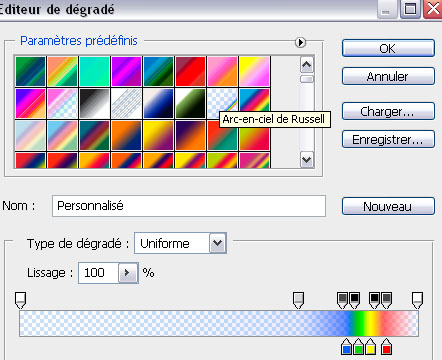The image size is (442, 360).
Task: Open the Type de dégradé dropdown
Action: (x=218, y=243)
